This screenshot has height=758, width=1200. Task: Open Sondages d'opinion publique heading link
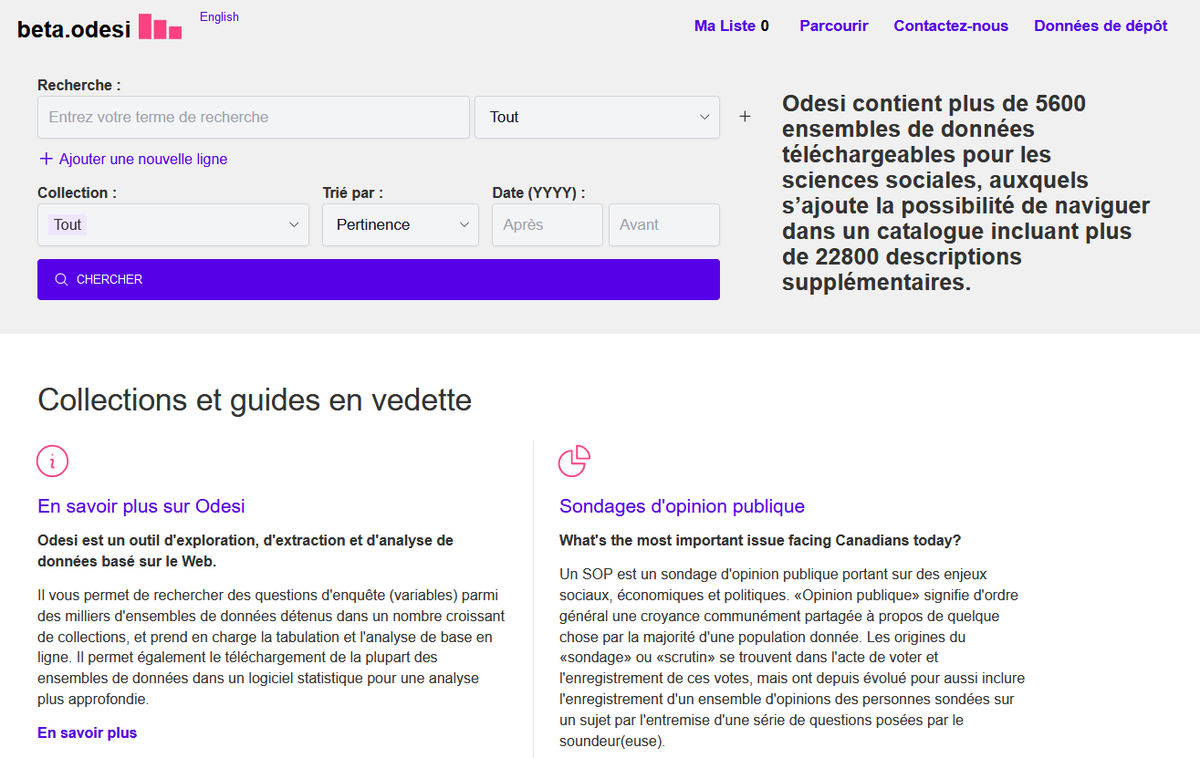tap(682, 506)
